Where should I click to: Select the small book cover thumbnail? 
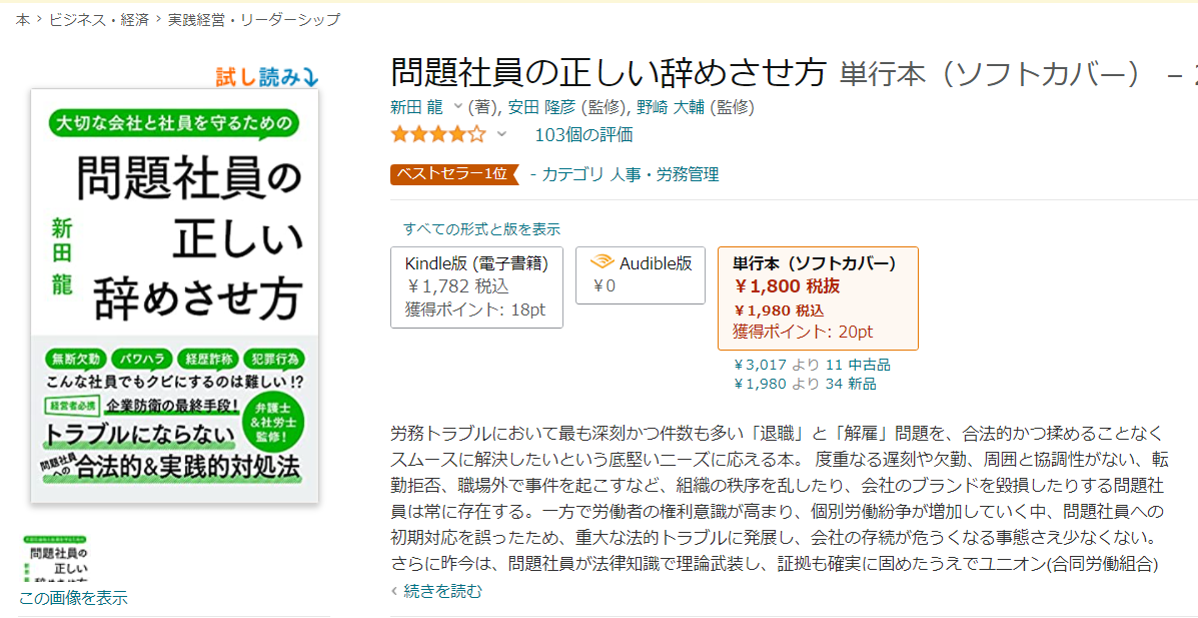click(57, 560)
